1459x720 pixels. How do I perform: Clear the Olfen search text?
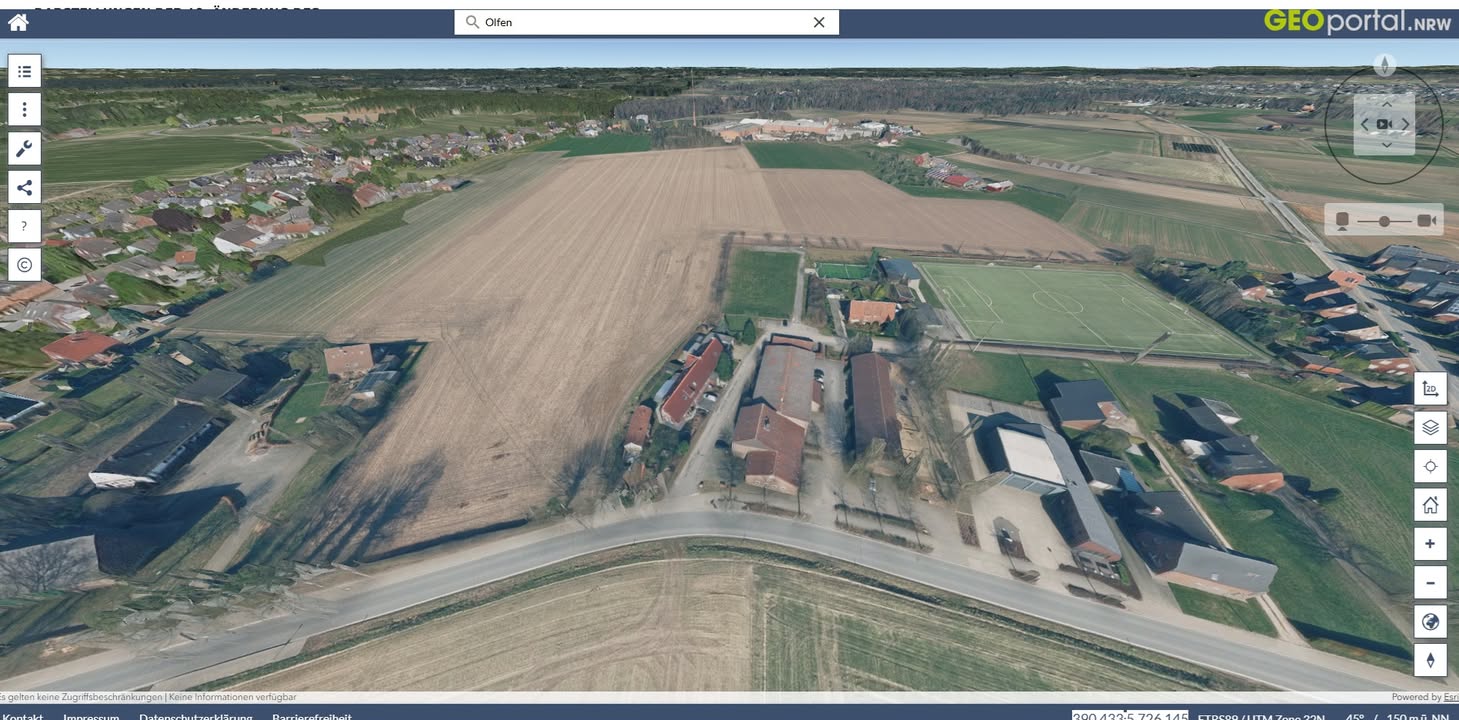click(819, 22)
